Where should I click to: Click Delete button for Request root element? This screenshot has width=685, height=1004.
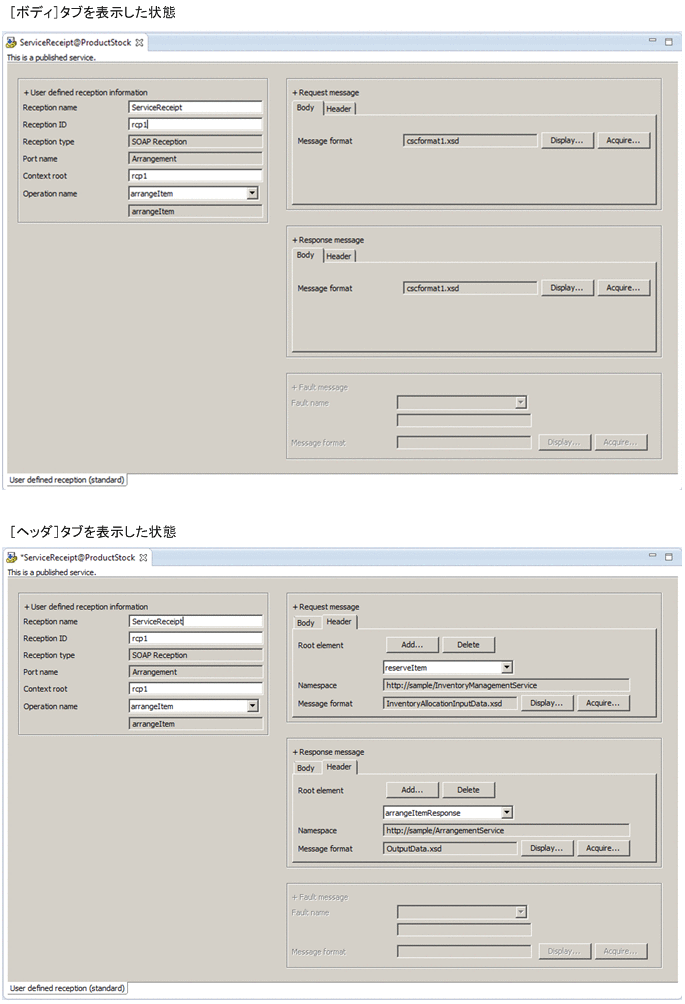pyautogui.click(x=468, y=645)
